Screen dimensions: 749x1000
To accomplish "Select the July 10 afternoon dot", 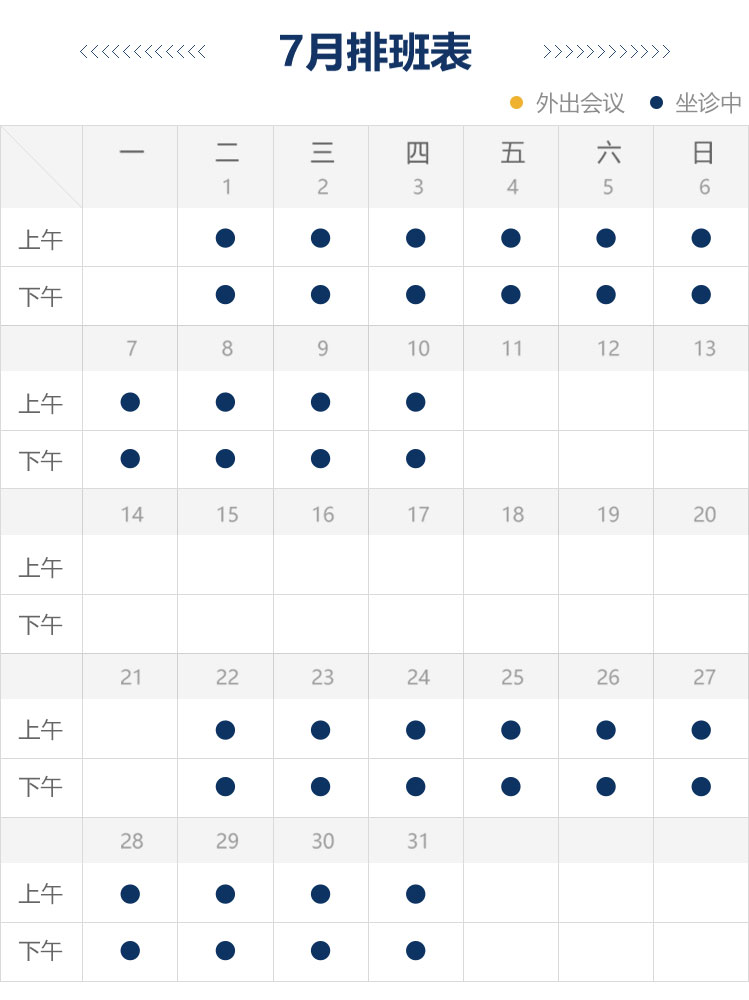I will [x=415, y=459].
